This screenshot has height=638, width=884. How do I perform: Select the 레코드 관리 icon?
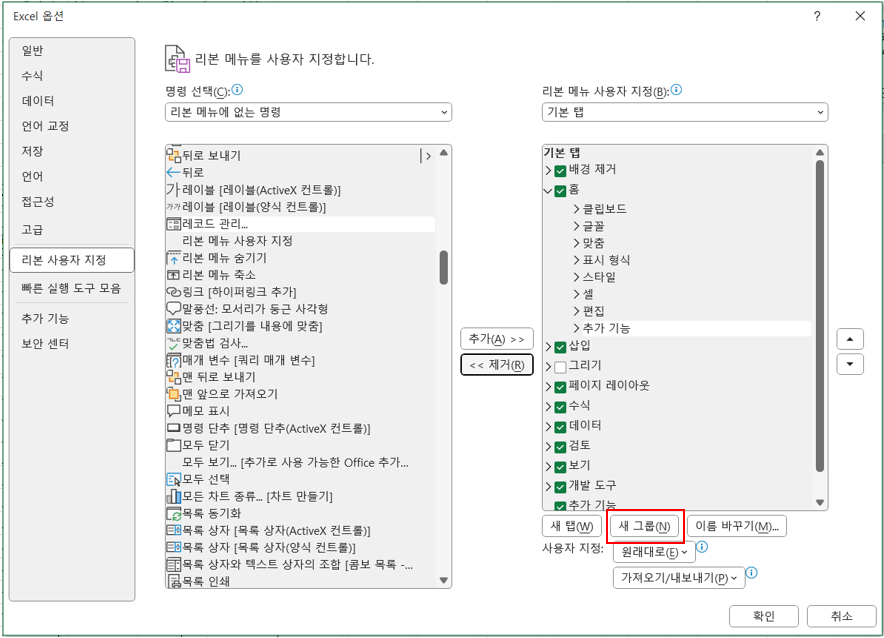pyautogui.click(x=174, y=224)
